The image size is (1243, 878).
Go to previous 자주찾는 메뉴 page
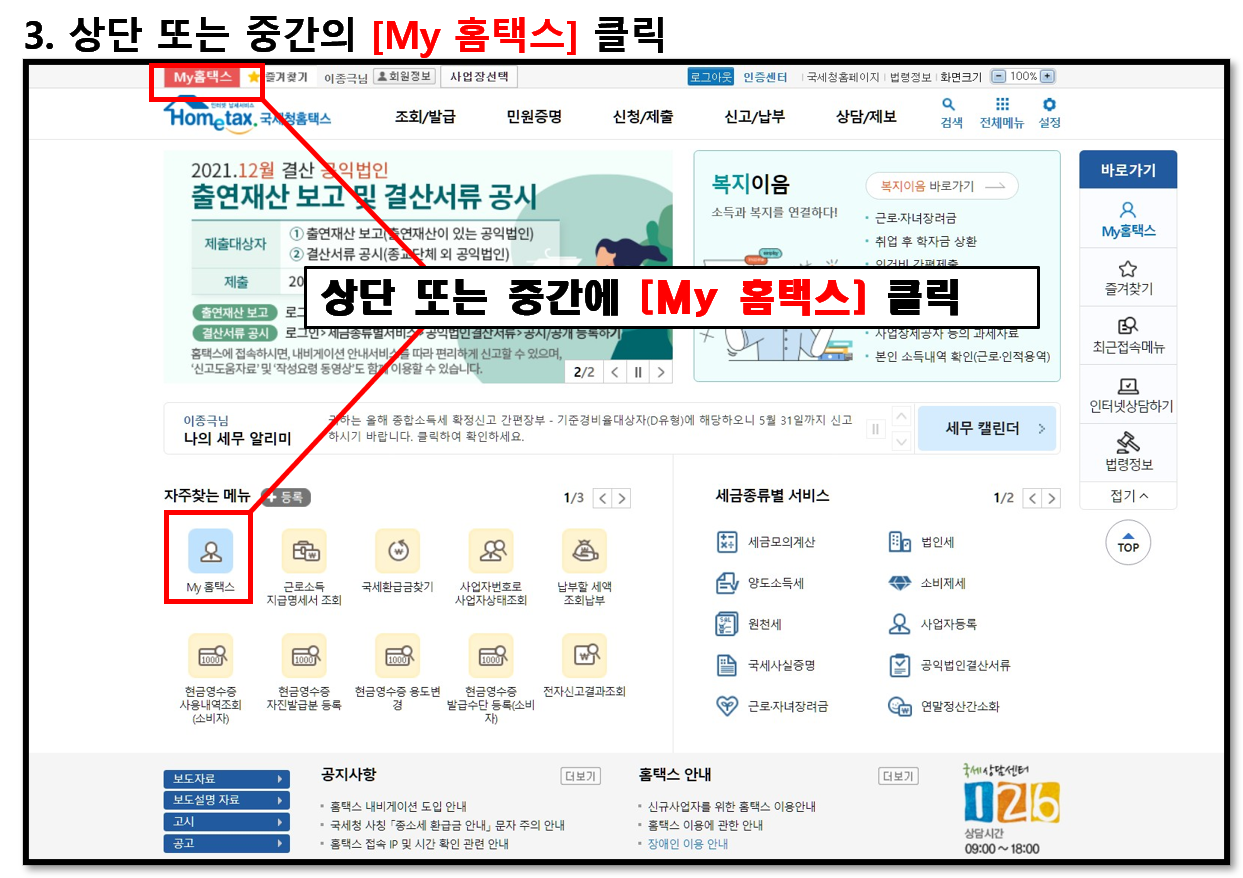[602, 498]
